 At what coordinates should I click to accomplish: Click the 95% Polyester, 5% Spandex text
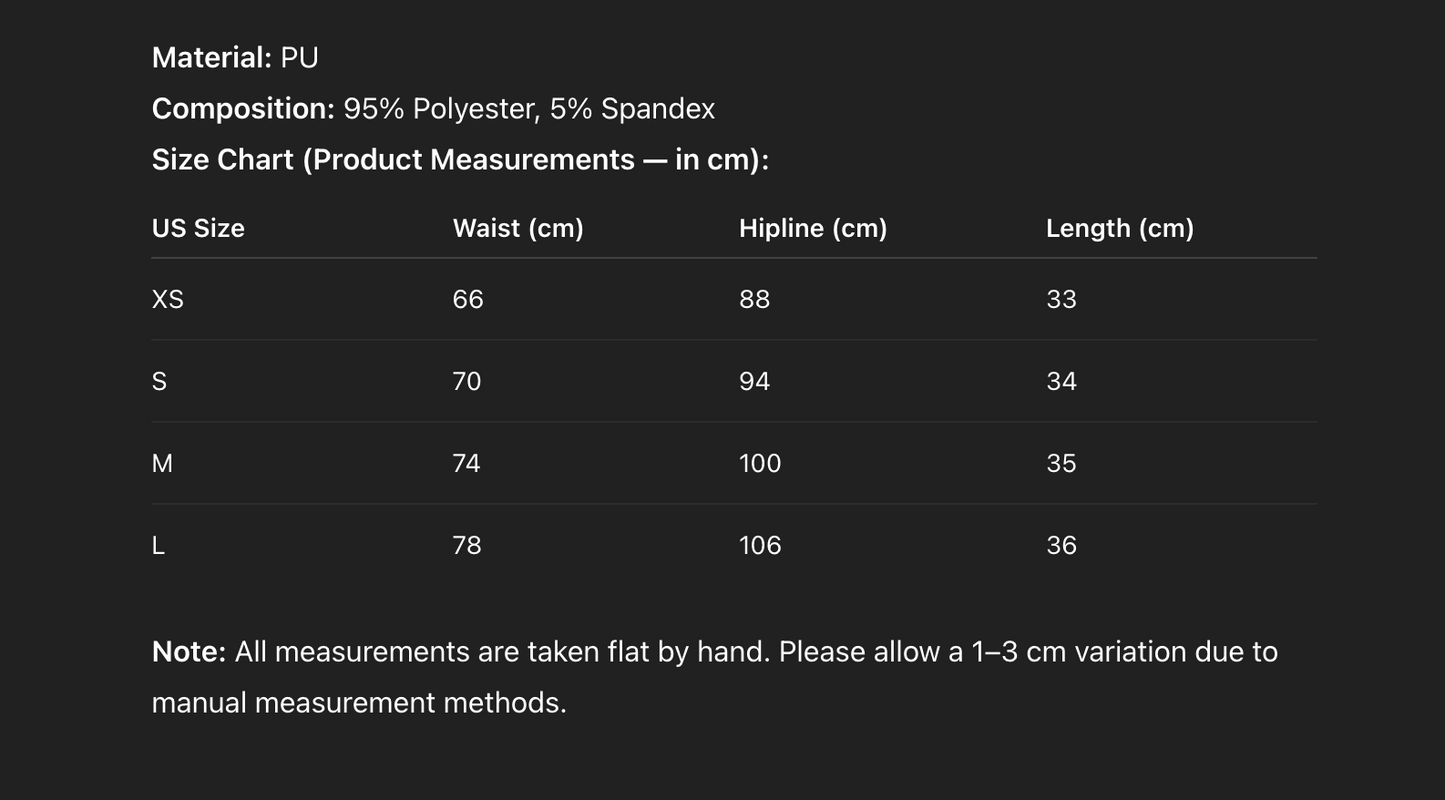[x=529, y=109]
